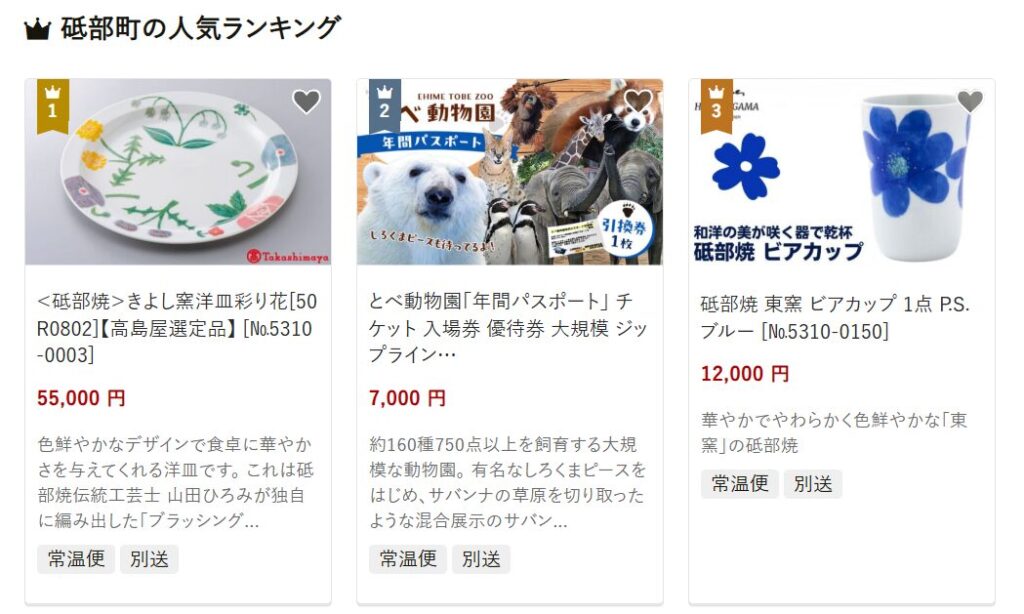
Task: Select 別送 tag on beer cup card
Action: [x=813, y=484]
